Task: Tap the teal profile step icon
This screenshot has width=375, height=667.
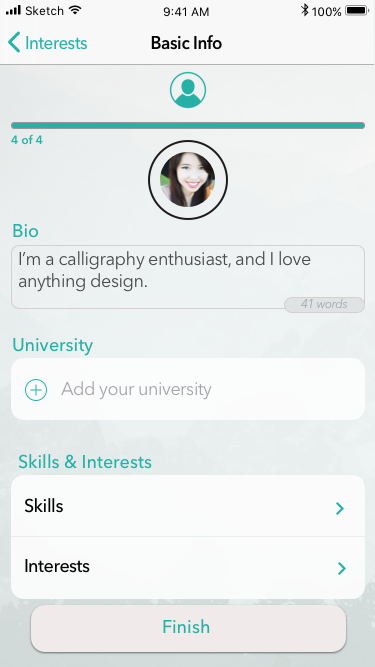Action: (x=188, y=90)
